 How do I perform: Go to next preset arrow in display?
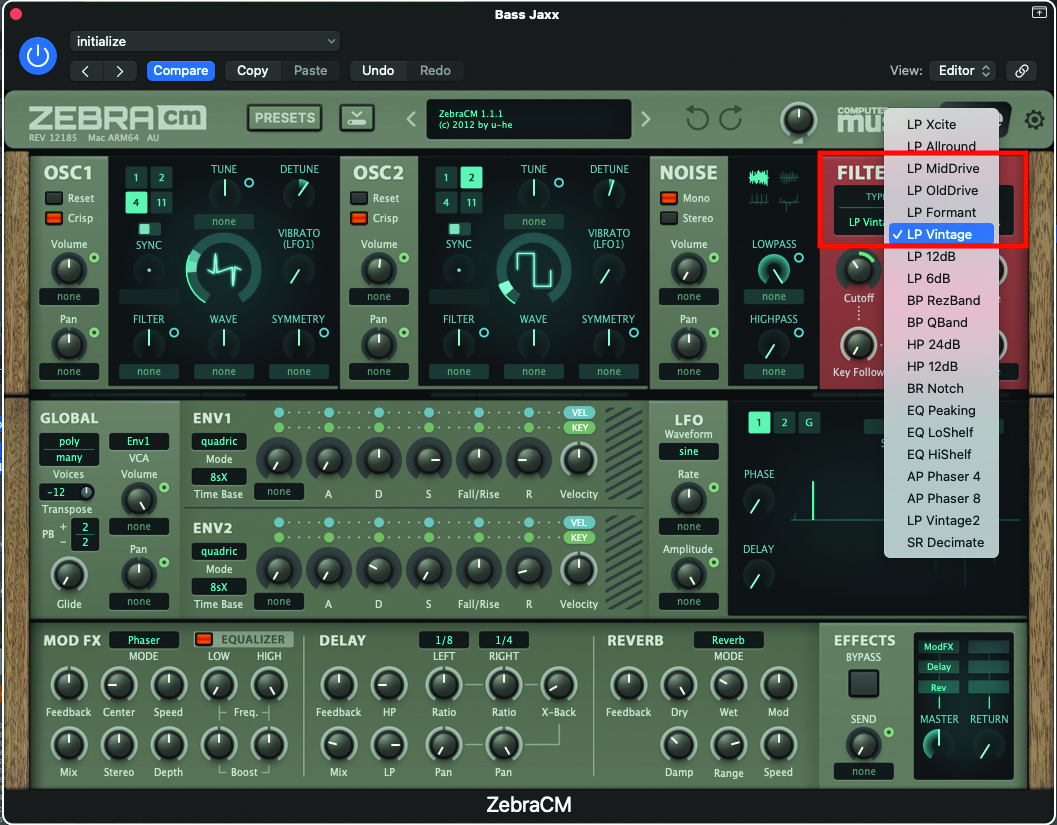coord(645,120)
